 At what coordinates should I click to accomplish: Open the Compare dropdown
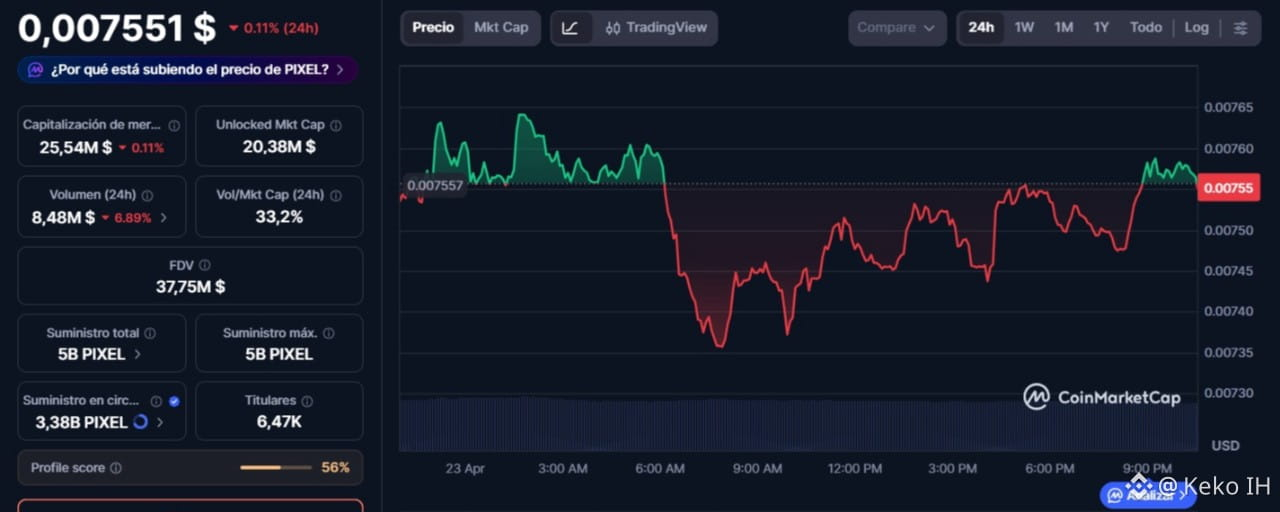point(898,28)
